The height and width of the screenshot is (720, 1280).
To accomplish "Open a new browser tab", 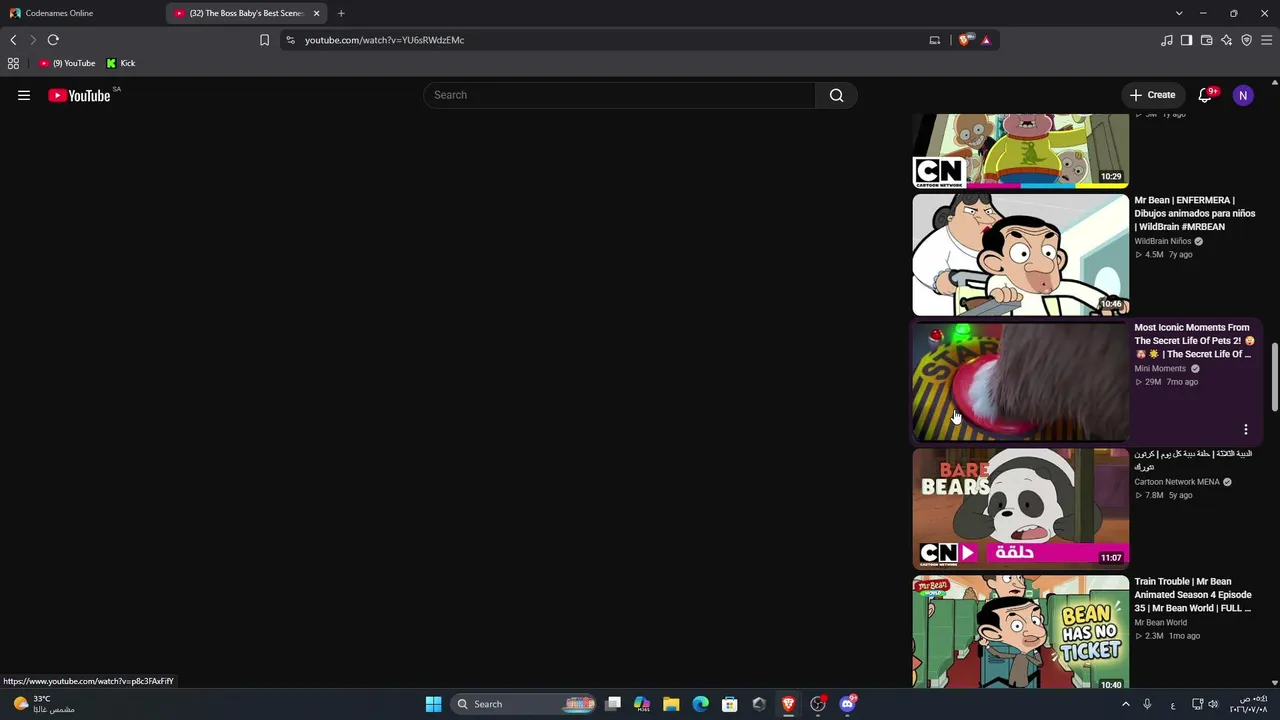I will tap(341, 13).
